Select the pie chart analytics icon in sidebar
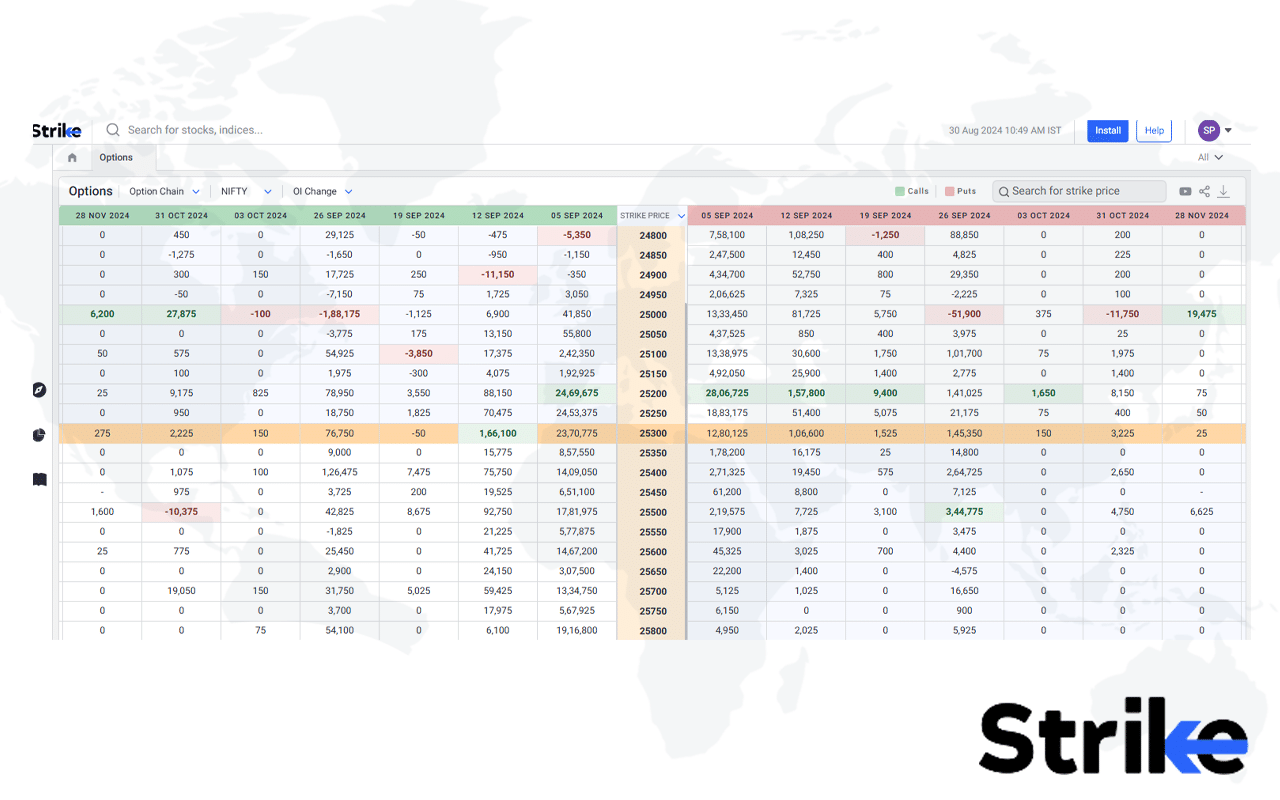 [39, 434]
